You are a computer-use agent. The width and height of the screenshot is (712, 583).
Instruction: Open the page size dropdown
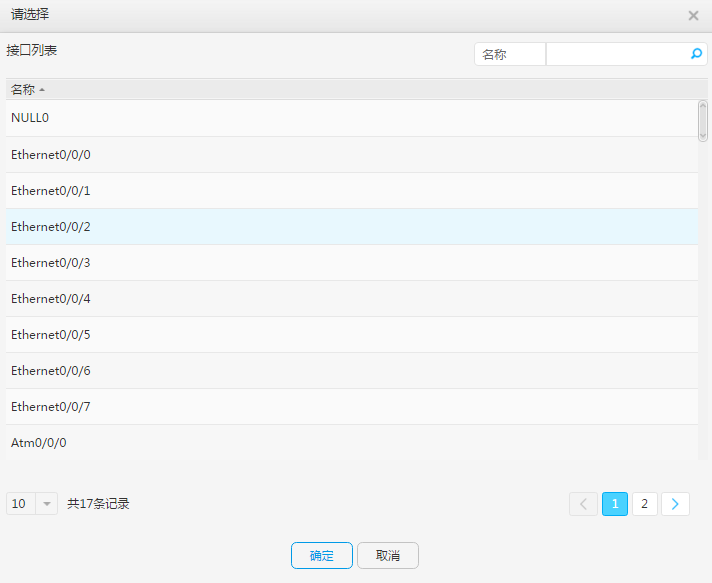coord(47,504)
